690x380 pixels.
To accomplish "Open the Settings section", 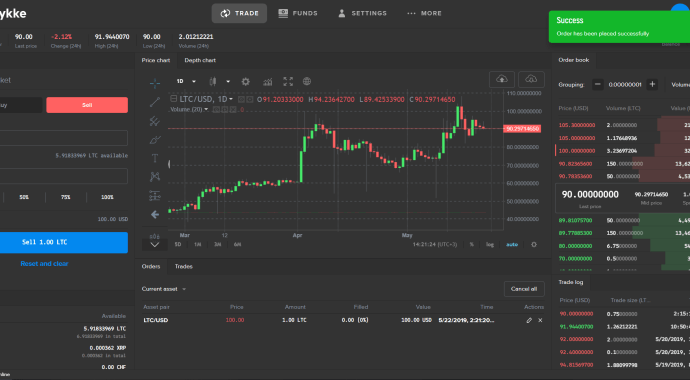I will 362,13.
